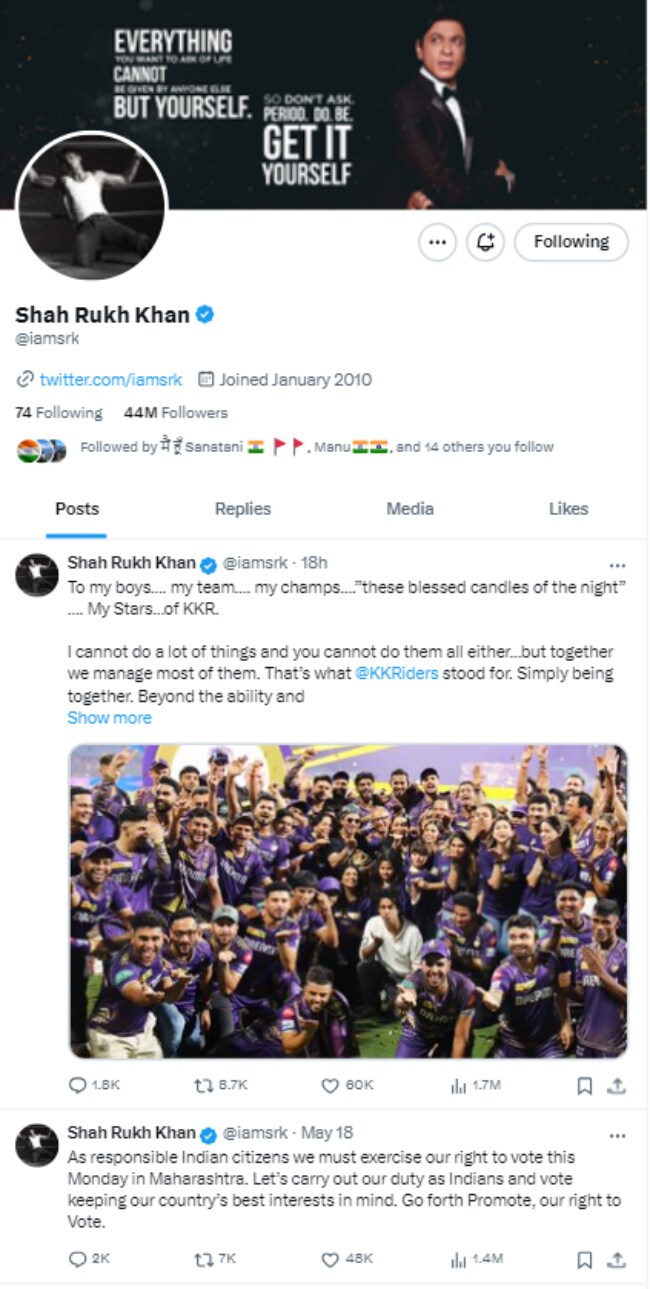Share the KKR team post
The image size is (650, 1289).
[x=617, y=1085]
